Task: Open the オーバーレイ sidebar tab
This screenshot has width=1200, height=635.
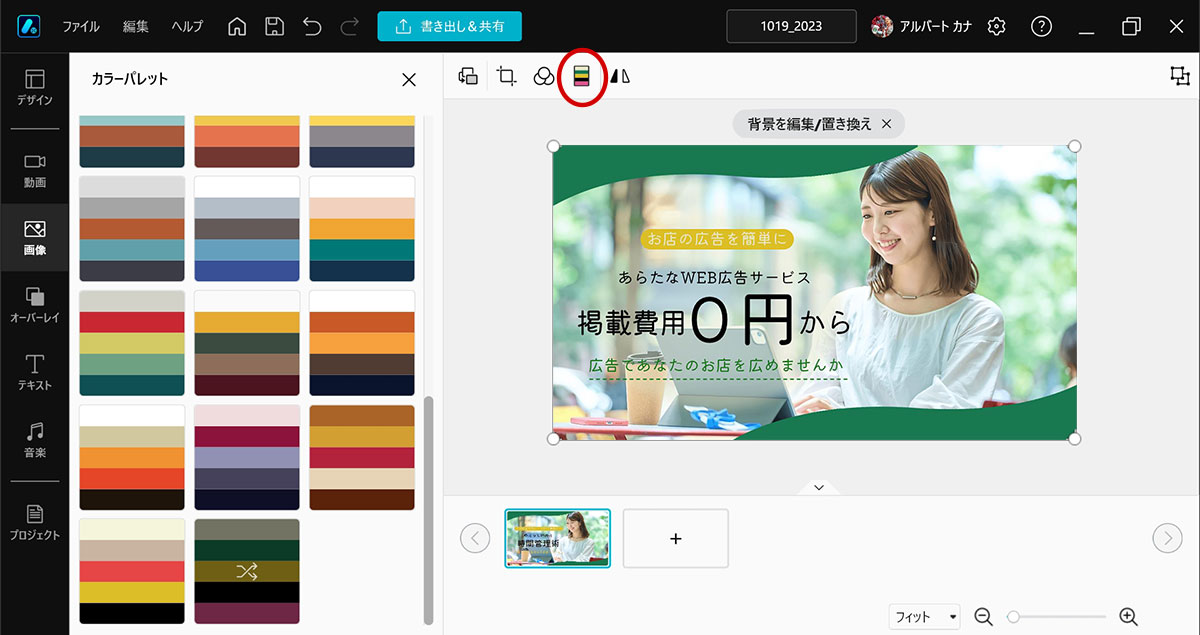Action: coord(35,305)
